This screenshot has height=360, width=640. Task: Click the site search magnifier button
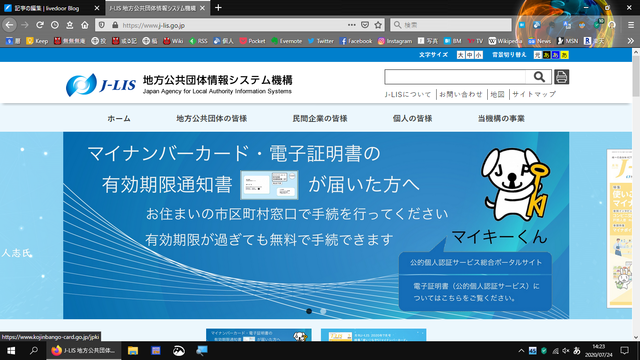[x=539, y=77]
